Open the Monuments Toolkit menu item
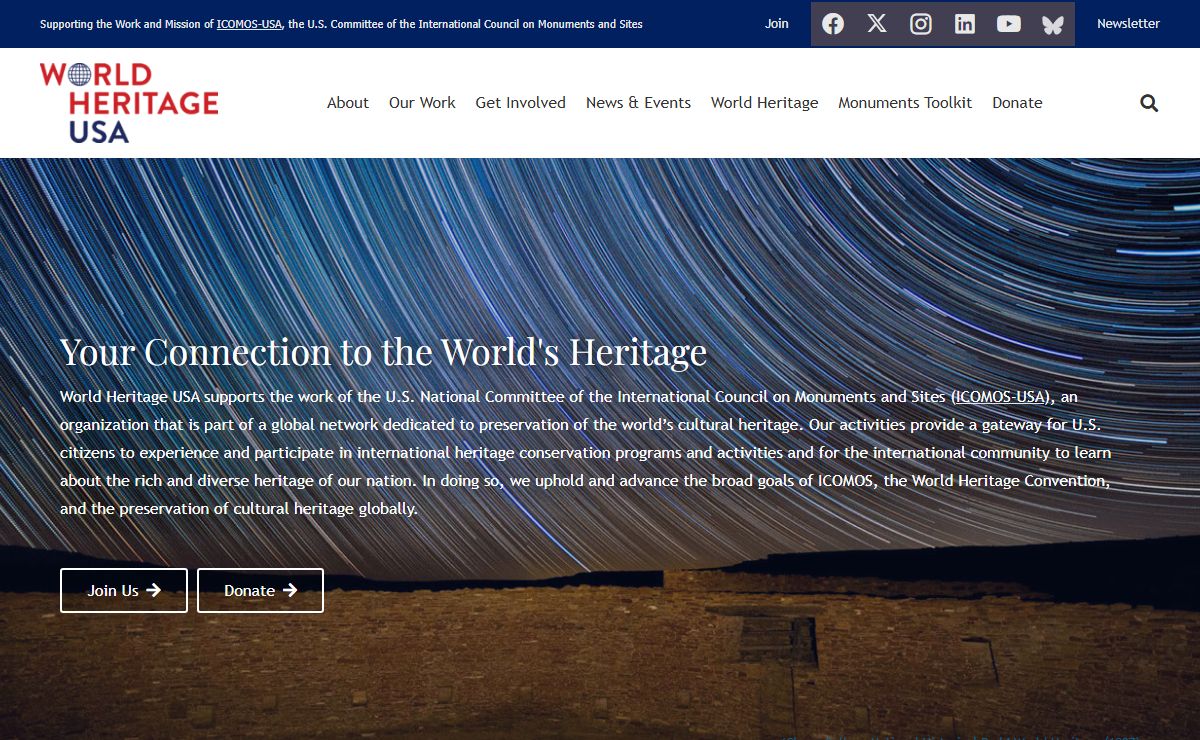 (905, 103)
